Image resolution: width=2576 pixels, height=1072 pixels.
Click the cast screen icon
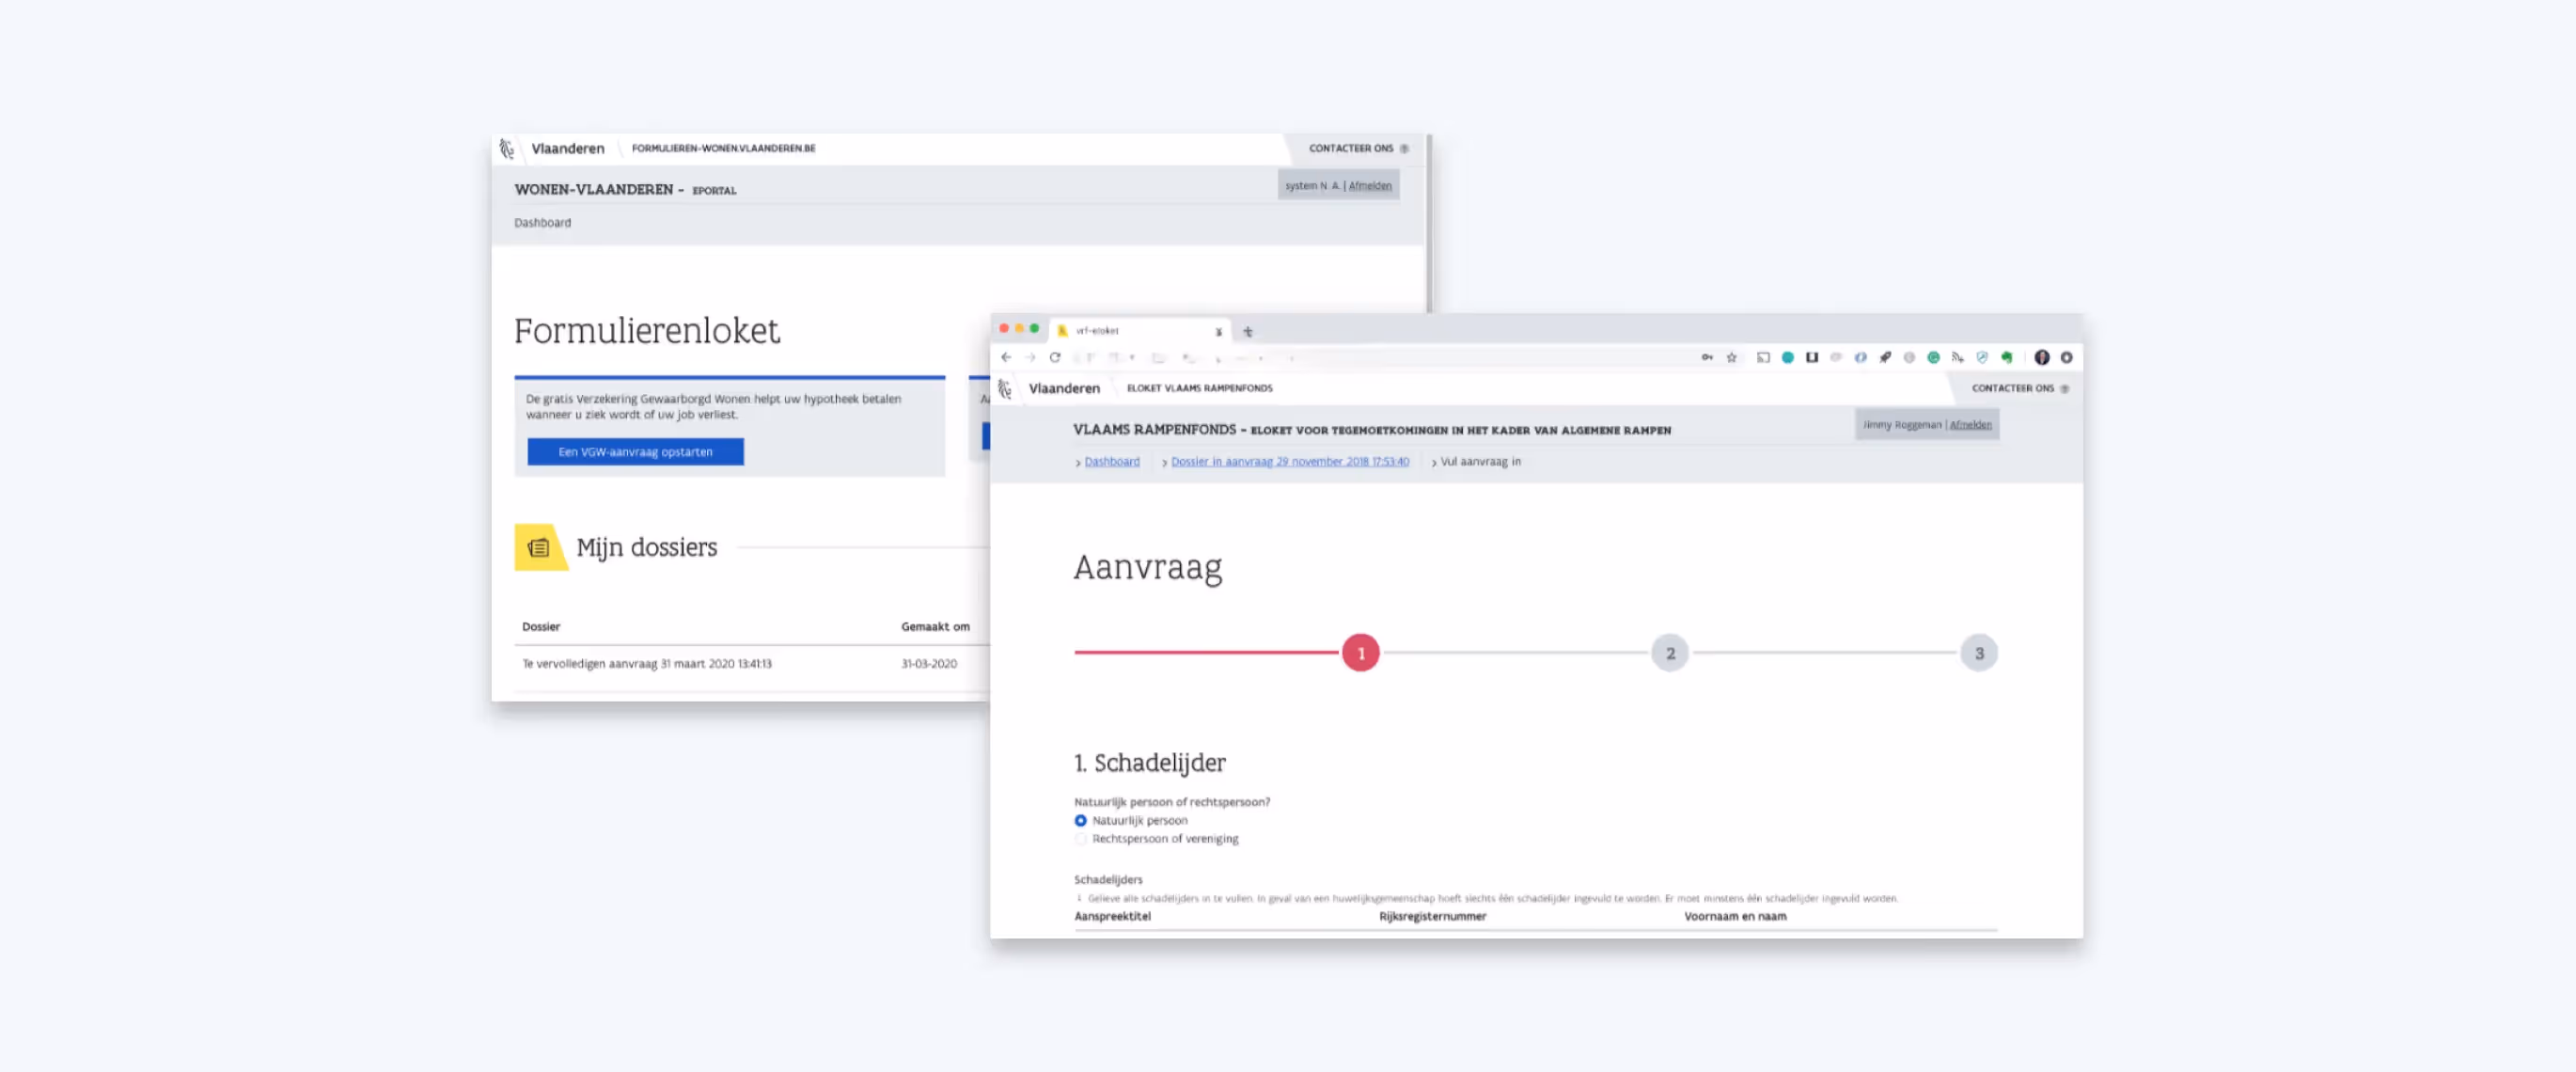coord(1763,357)
